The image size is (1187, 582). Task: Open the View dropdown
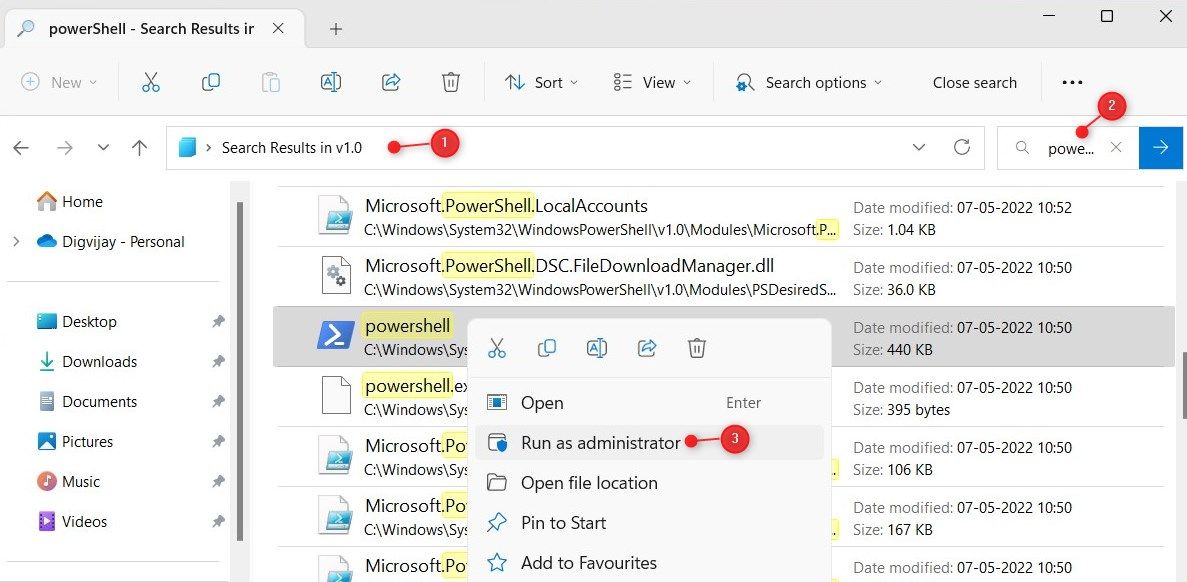pyautogui.click(x=652, y=82)
